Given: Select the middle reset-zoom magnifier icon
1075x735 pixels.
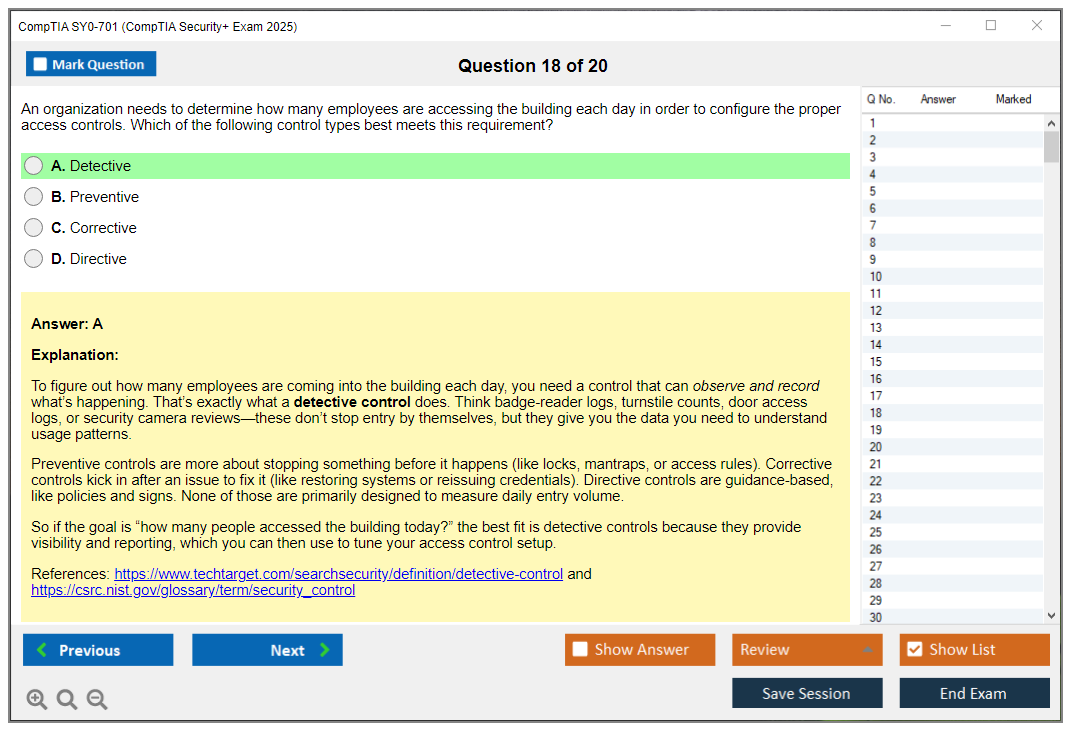Looking at the screenshot, I should tap(66, 699).
